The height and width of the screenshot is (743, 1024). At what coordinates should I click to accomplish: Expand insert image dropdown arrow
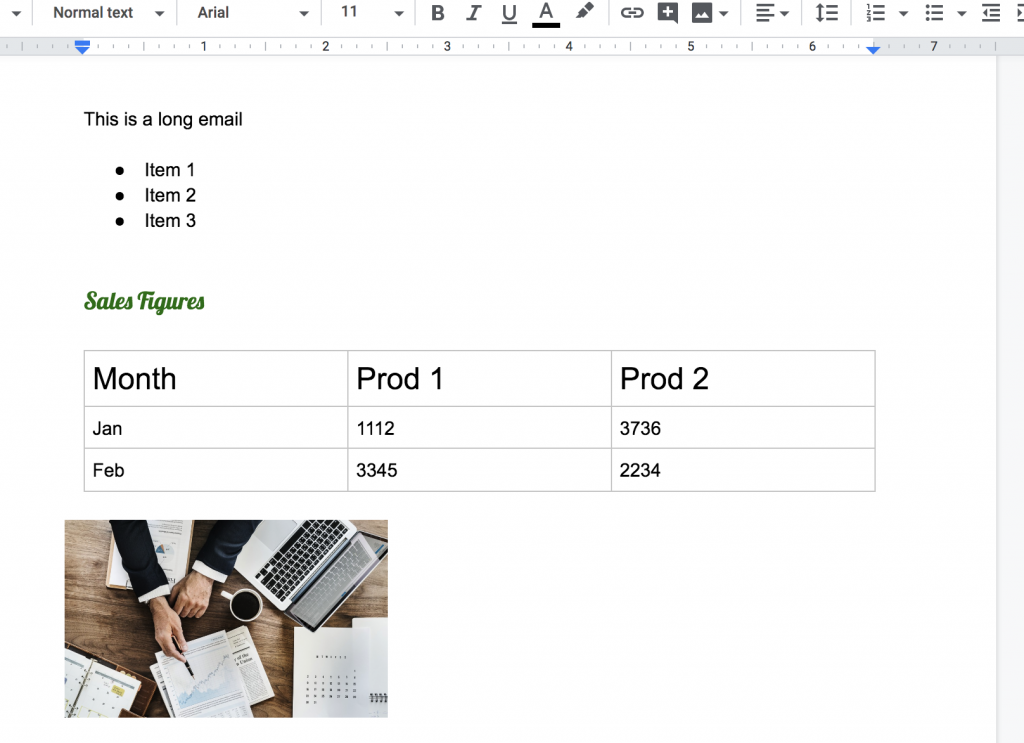(x=724, y=14)
